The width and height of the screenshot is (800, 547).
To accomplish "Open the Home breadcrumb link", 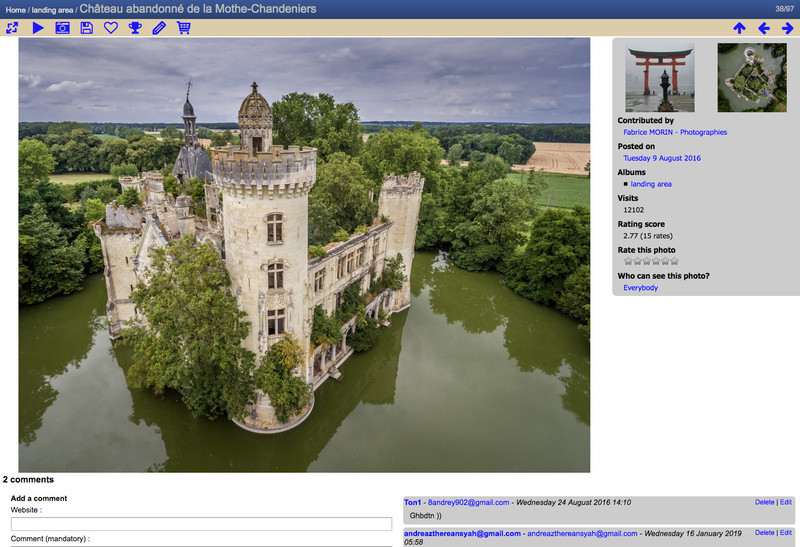I will click(x=14, y=9).
